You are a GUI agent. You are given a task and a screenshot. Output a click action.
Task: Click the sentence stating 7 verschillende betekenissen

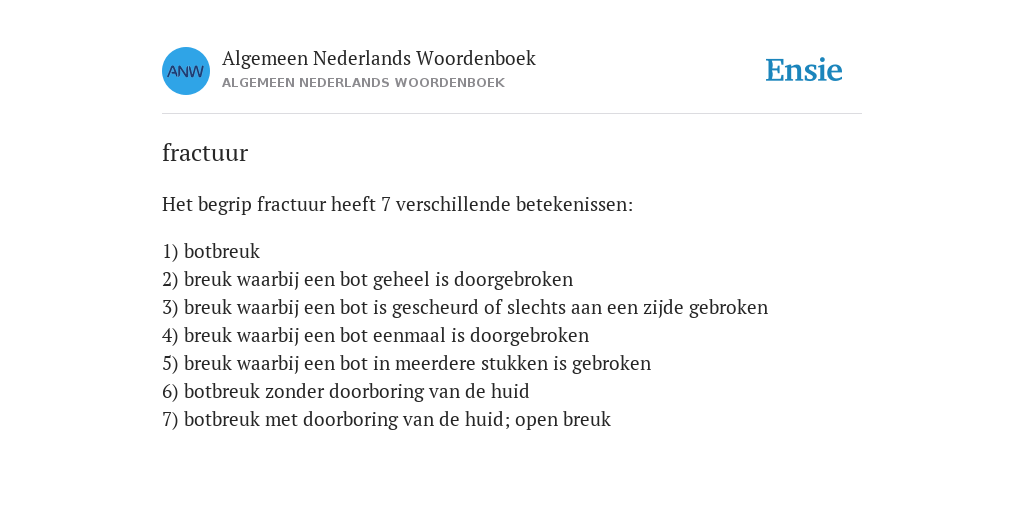(398, 205)
